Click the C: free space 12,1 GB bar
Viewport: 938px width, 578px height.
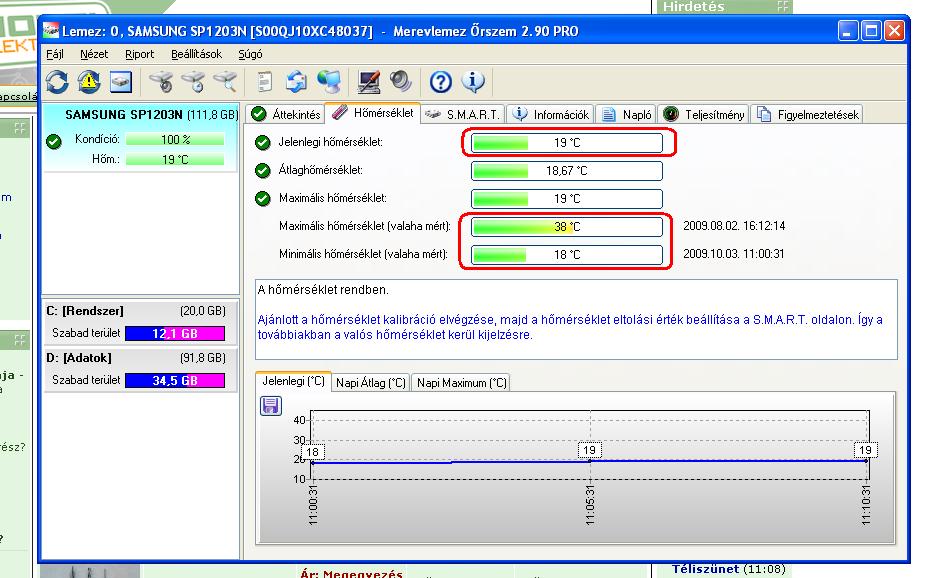(x=175, y=333)
